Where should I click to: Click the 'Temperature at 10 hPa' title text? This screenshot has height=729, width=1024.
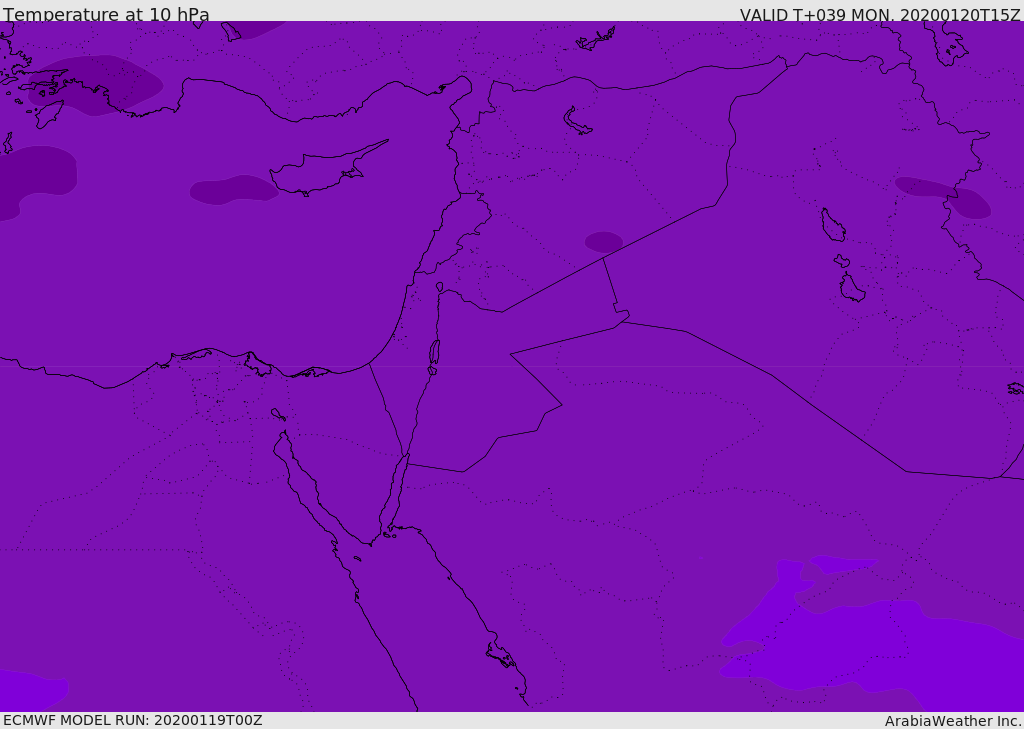click(x=106, y=14)
